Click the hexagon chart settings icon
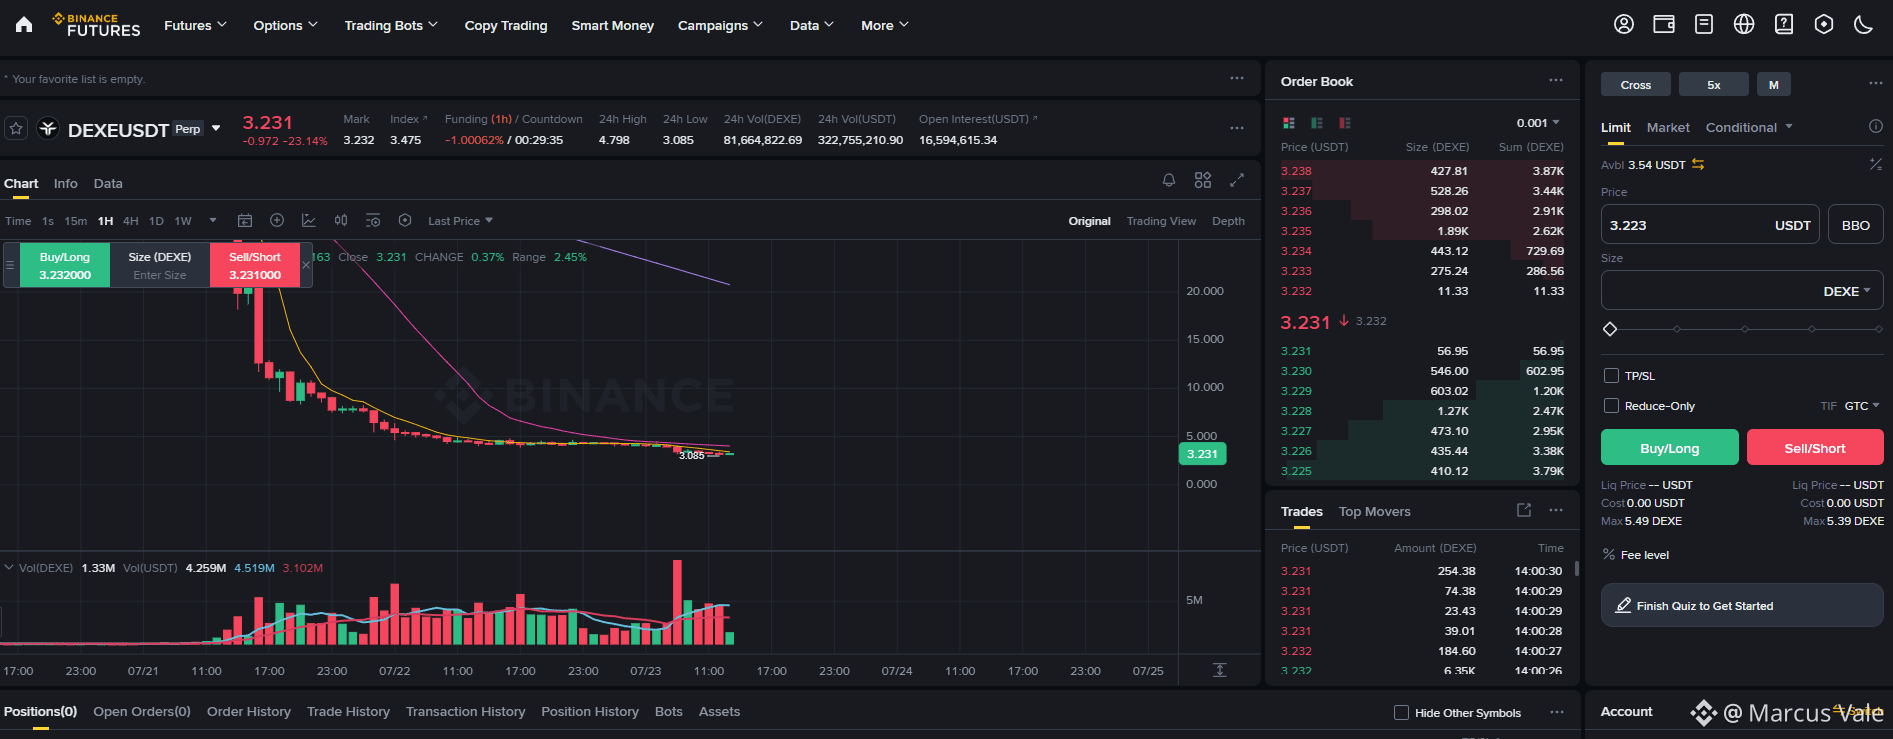The height and width of the screenshot is (739, 1893). [x=405, y=221]
